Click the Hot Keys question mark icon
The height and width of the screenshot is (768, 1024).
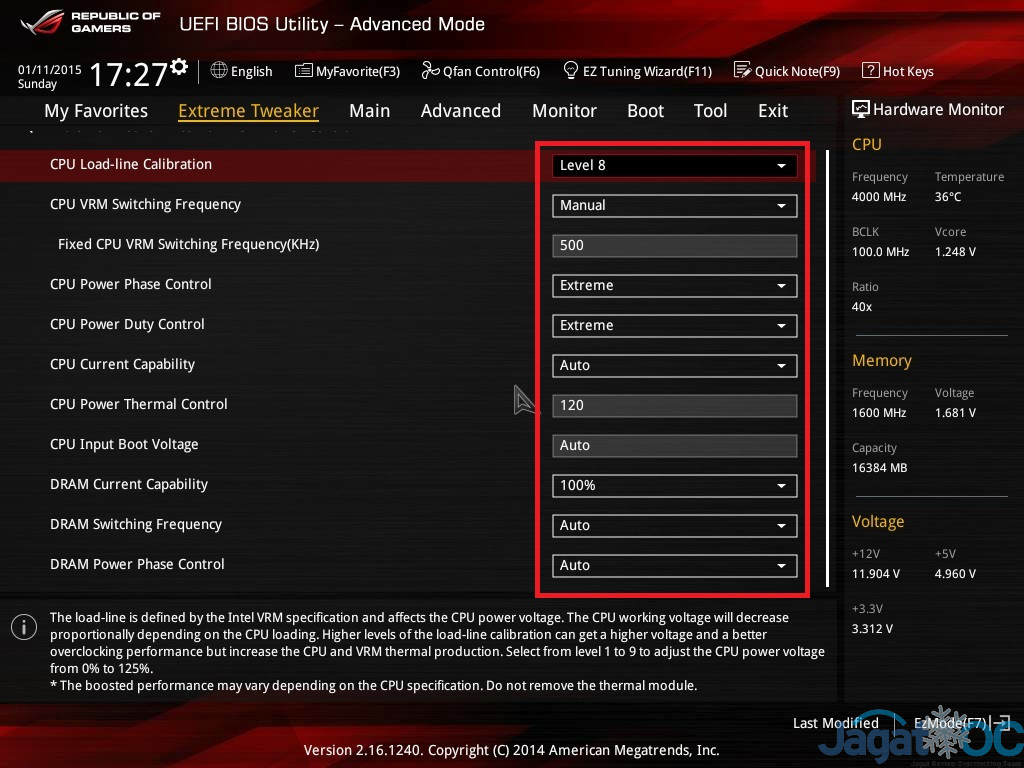pyautogui.click(x=870, y=71)
